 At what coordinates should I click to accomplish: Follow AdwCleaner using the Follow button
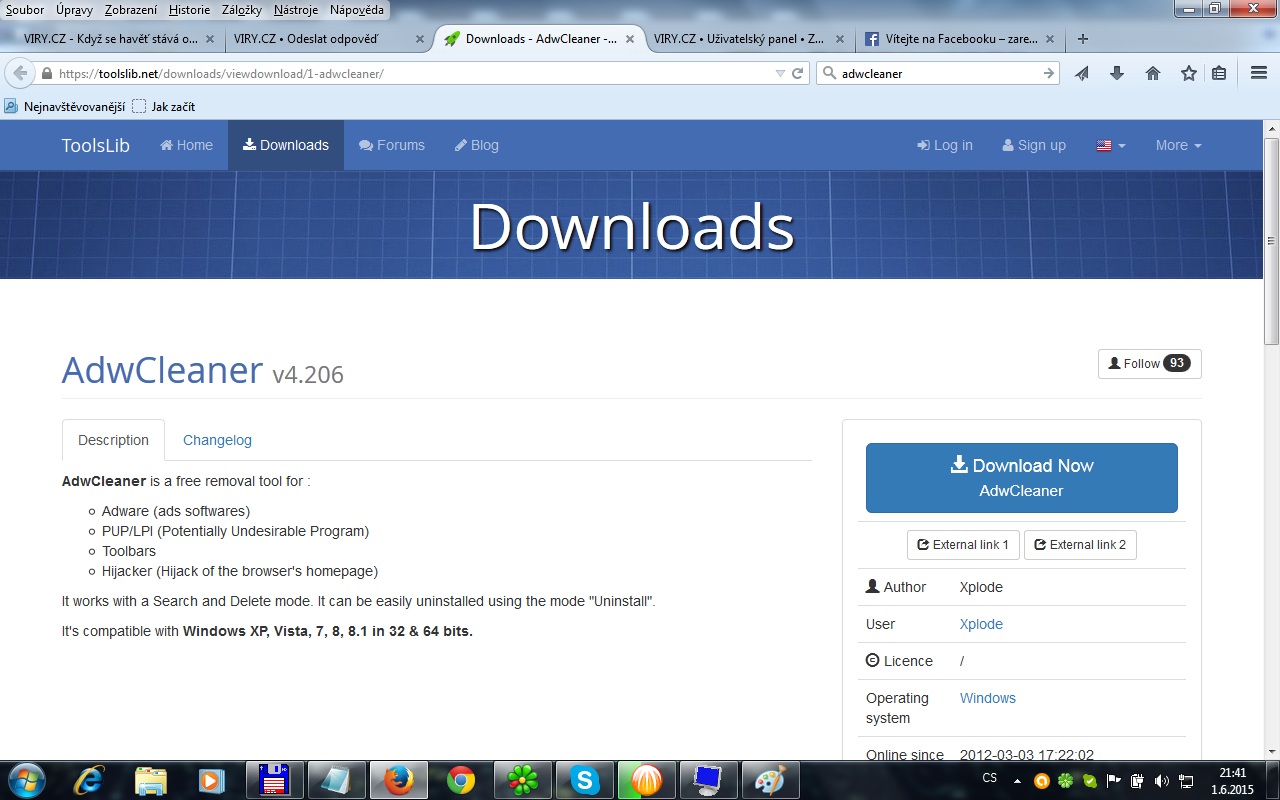click(1149, 364)
